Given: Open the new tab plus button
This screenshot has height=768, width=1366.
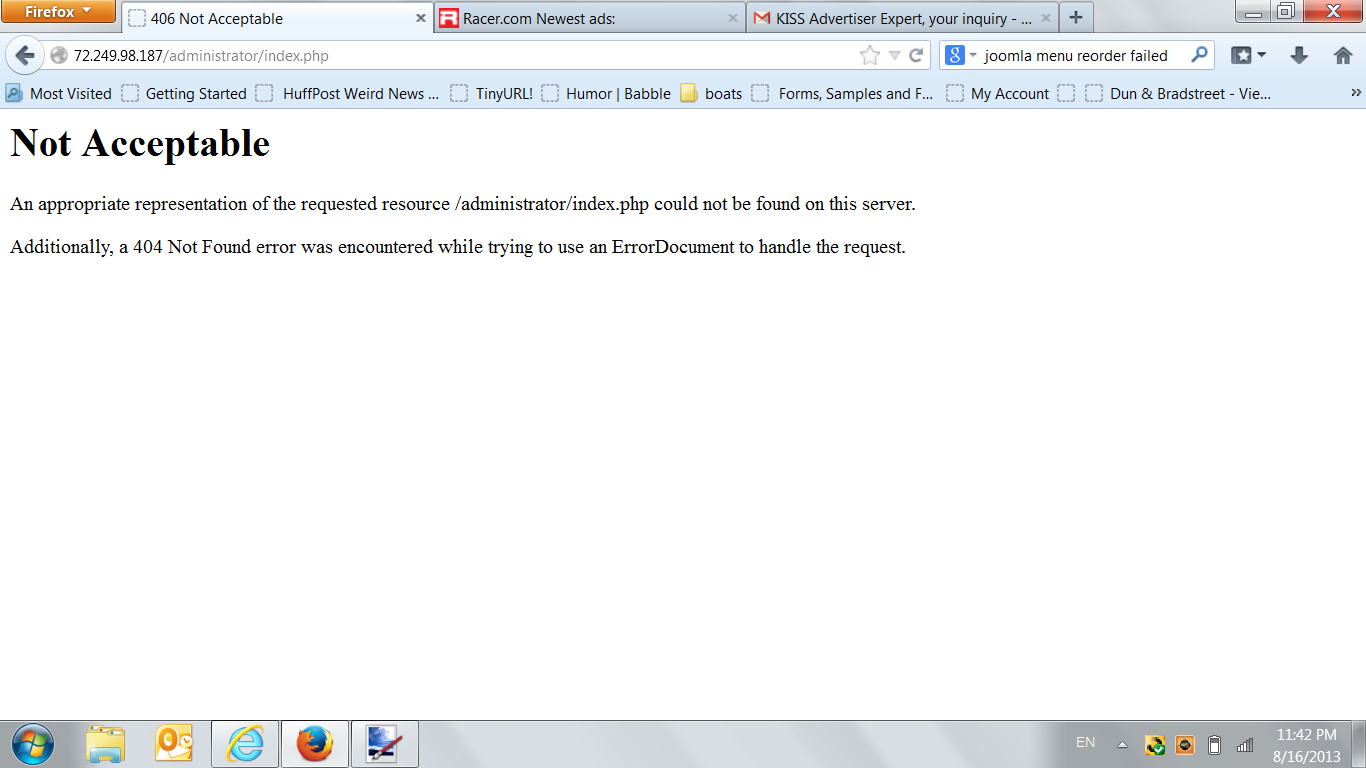Looking at the screenshot, I should point(1076,18).
